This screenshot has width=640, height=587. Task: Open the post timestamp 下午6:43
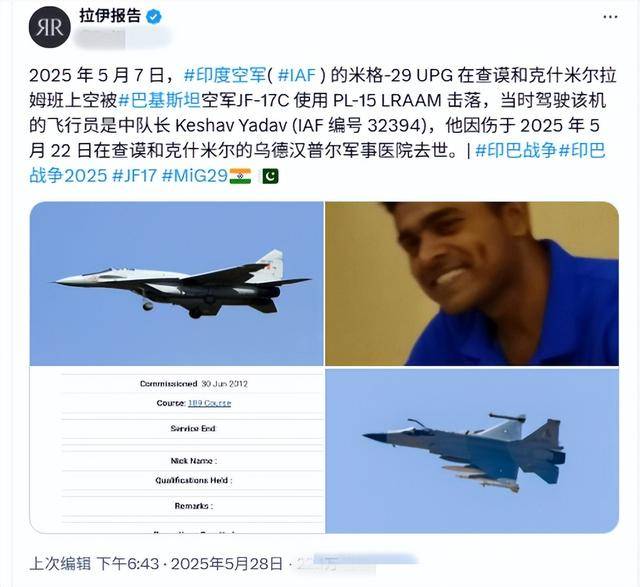(127, 564)
